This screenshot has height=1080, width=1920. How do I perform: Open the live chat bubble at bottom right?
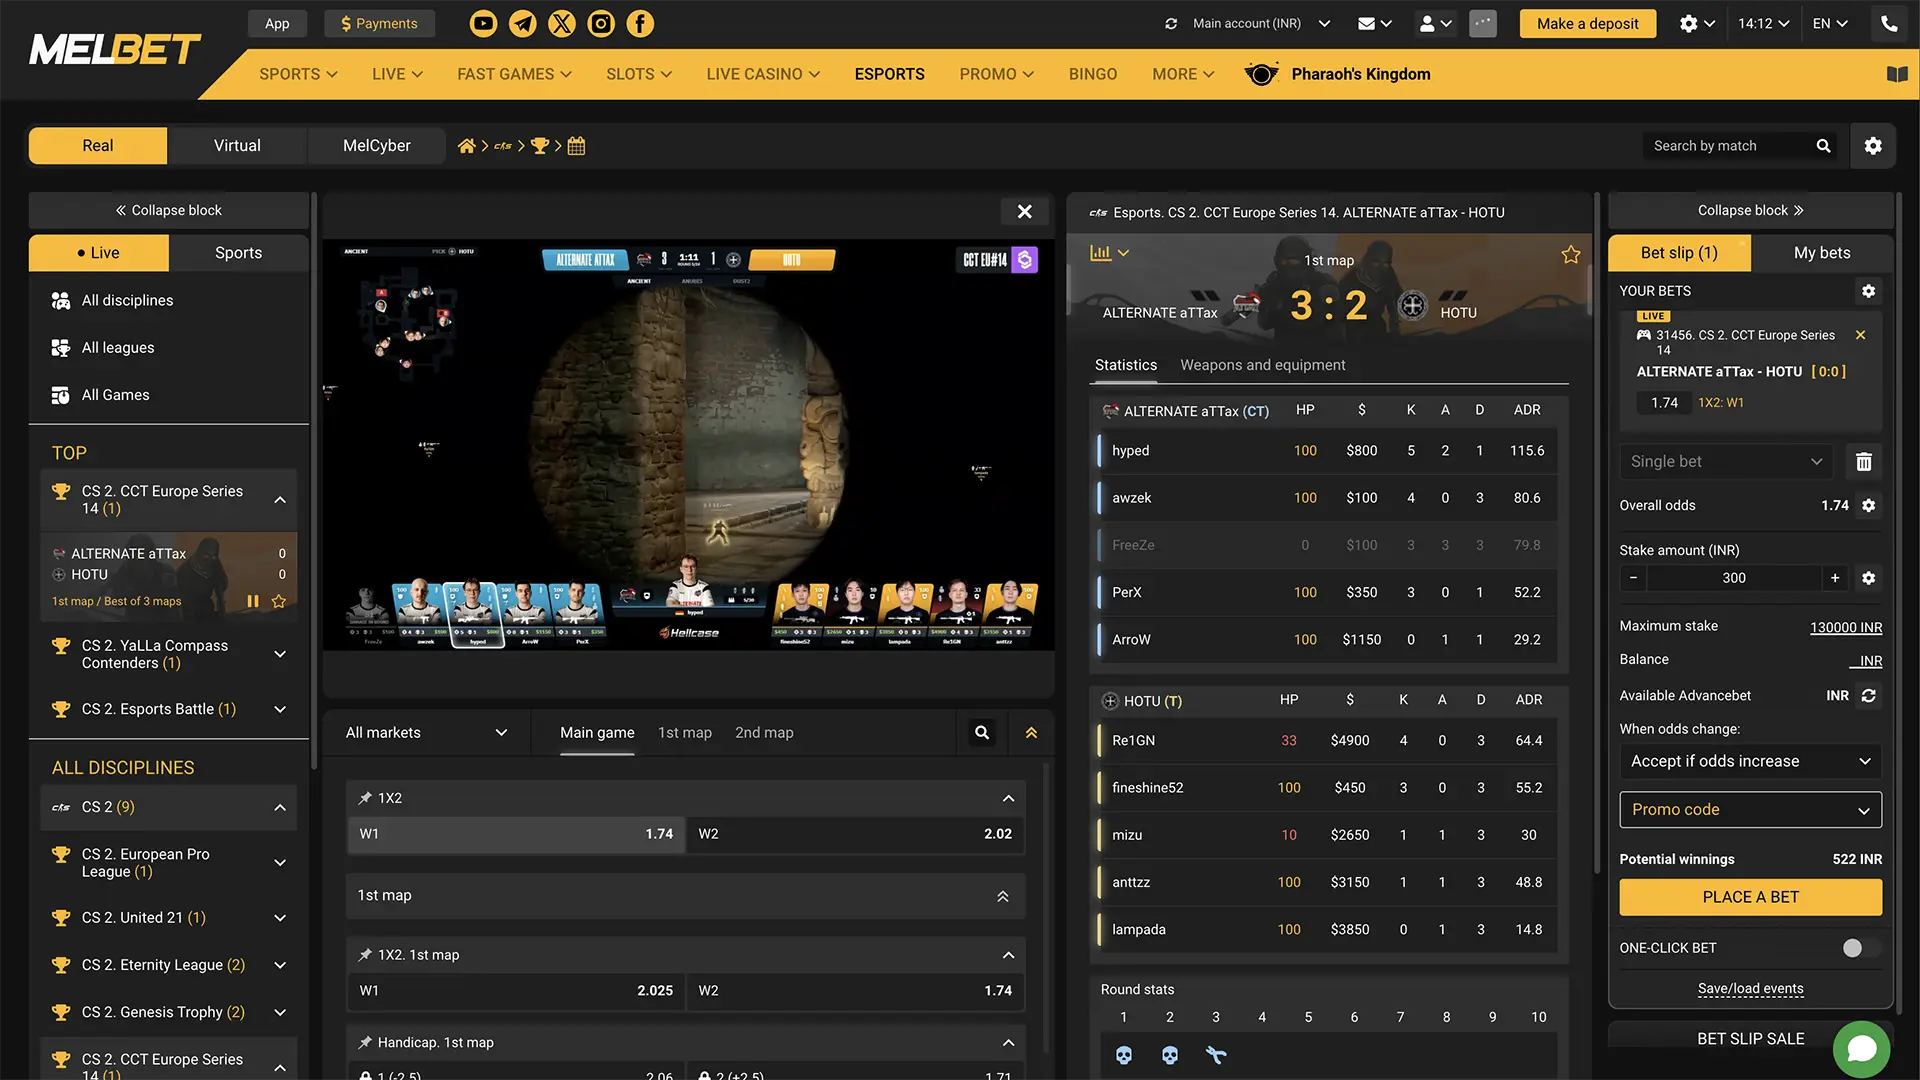tap(1862, 1049)
